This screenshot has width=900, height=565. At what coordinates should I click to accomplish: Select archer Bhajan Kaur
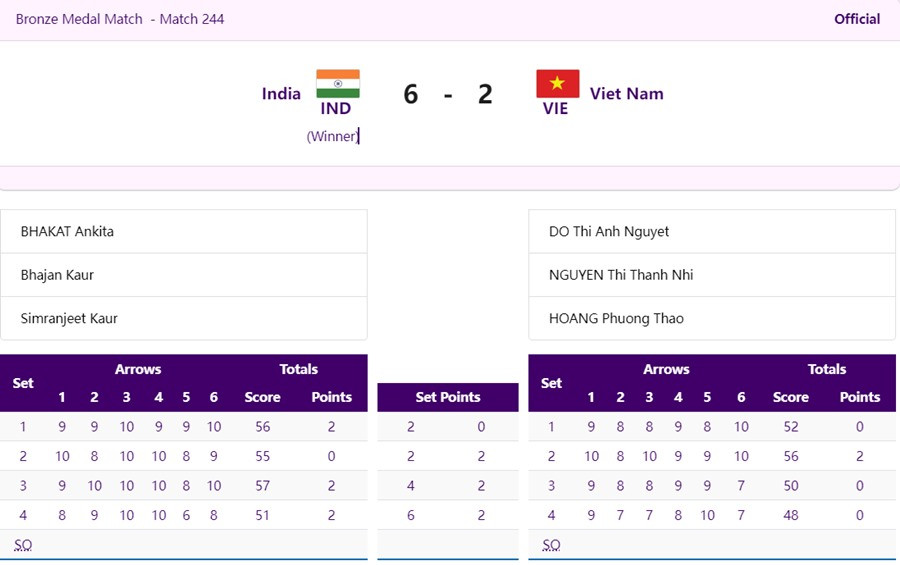pyautogui.click(x=57, y=275)
